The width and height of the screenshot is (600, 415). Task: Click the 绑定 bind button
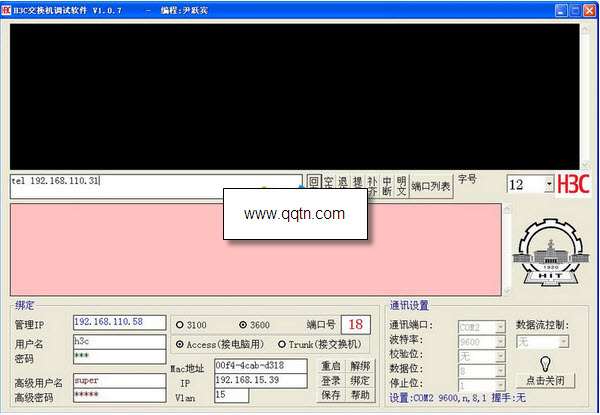point(360,381)
